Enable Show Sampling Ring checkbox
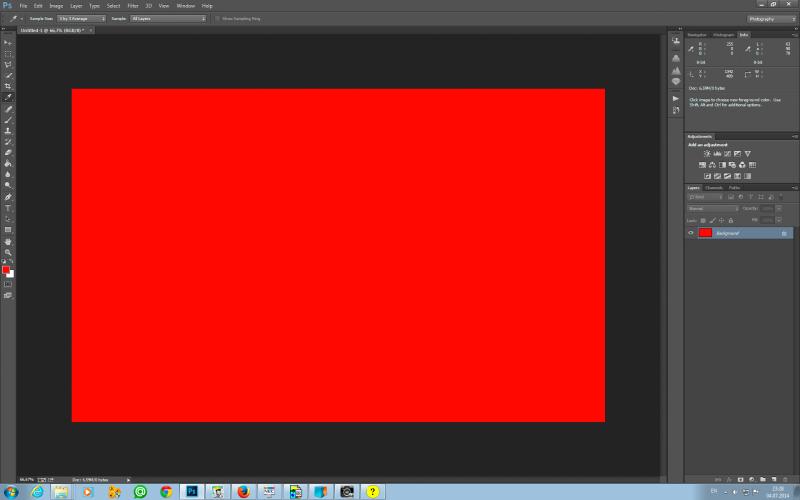 point(217,19)
